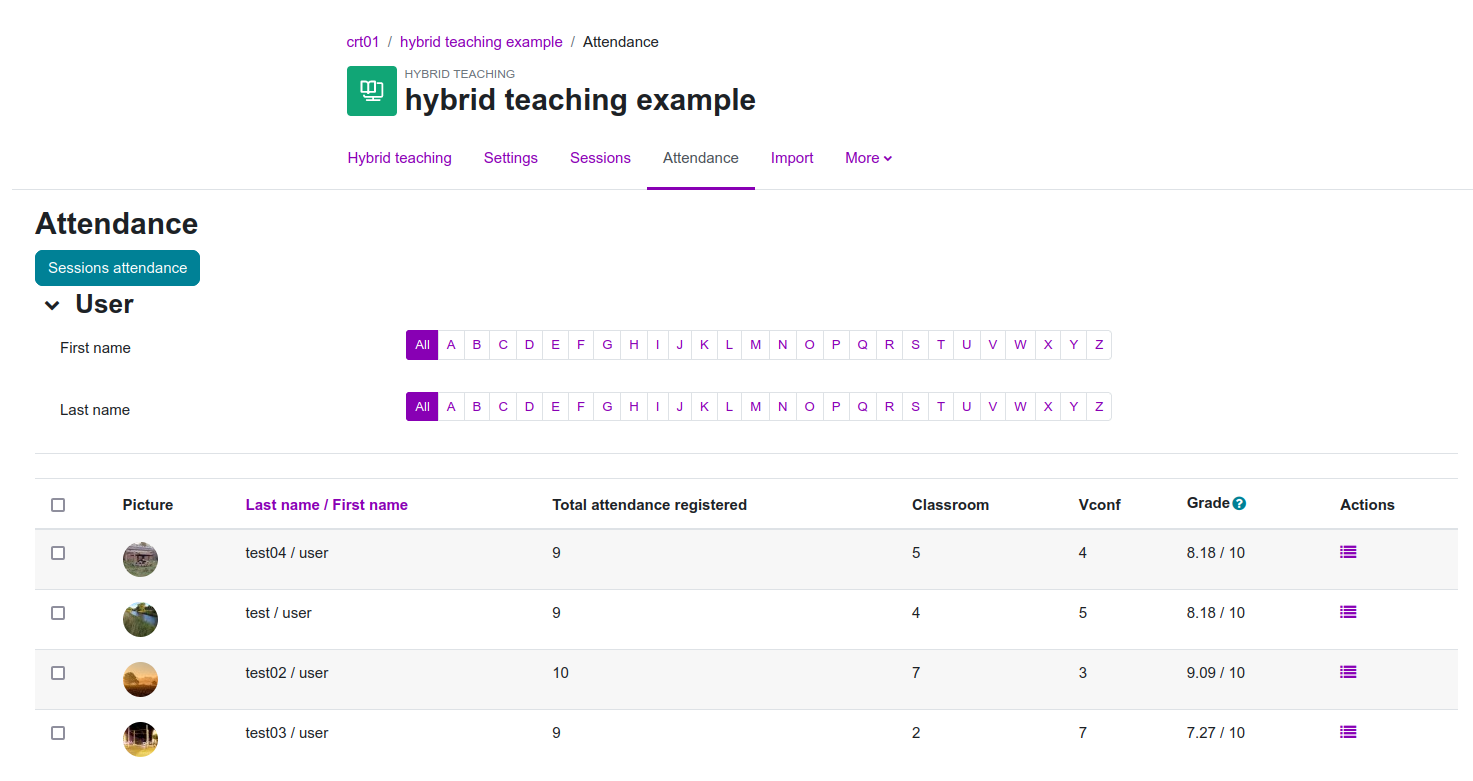1473x781 pixels.
Task: Open hybrid teaching example breadcrumb link
Action: pos(481,42)
